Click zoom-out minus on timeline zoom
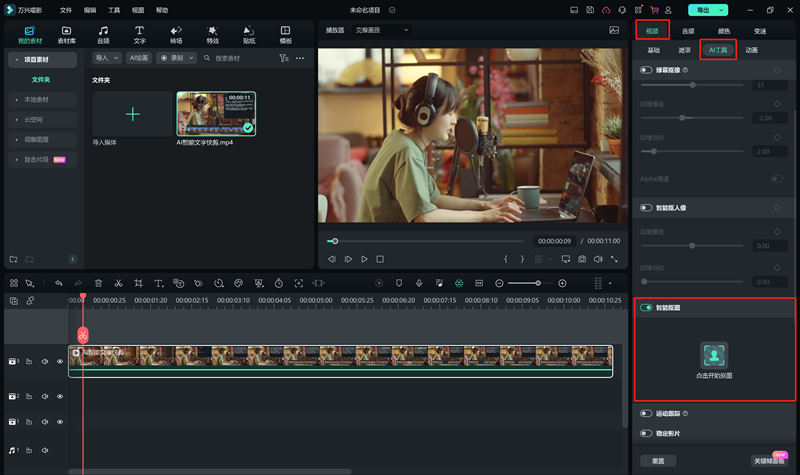The image size is (800, 475). click(x=499, y=283)
